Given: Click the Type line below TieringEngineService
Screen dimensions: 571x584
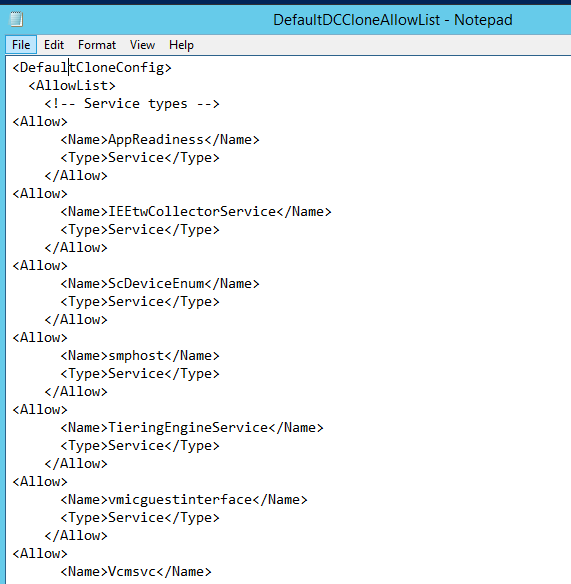Looking at the screenshot, I should 140,446.
